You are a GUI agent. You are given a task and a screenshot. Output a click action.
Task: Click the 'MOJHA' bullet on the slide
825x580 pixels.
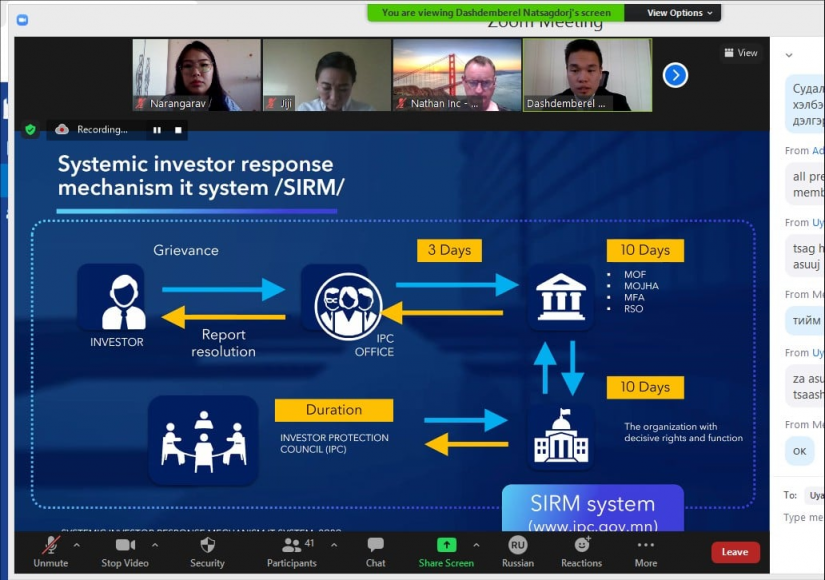coord(641,286)
